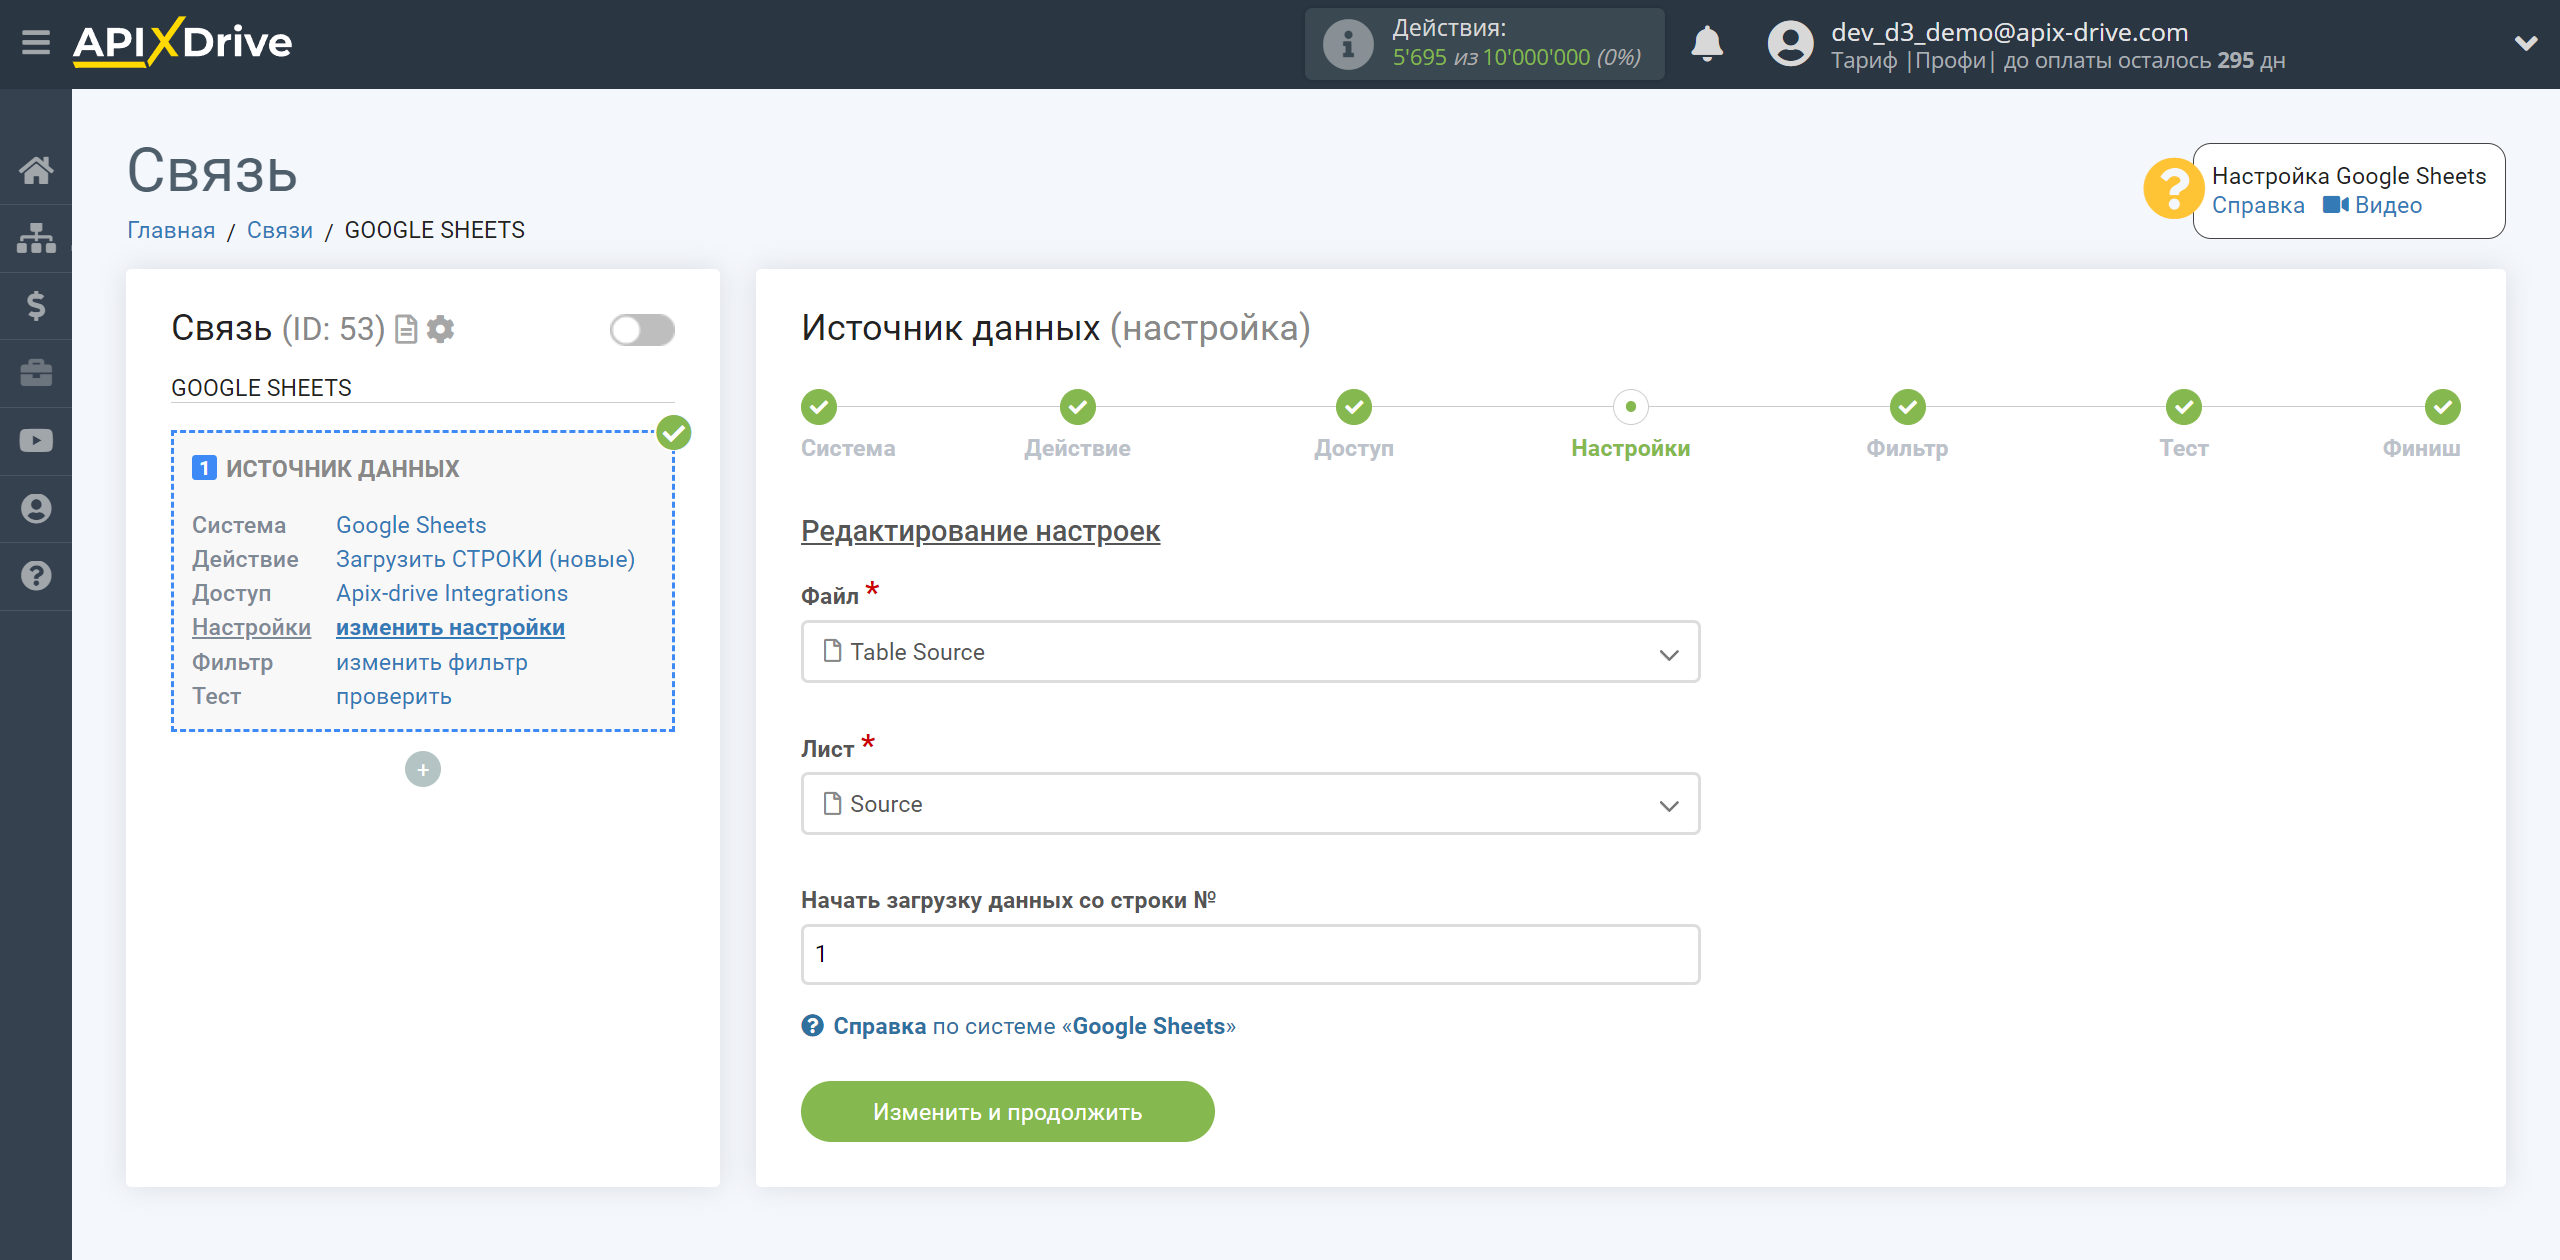Open the Справка help link
Screen dimensions: 2560x1260
pos(2257,205)
